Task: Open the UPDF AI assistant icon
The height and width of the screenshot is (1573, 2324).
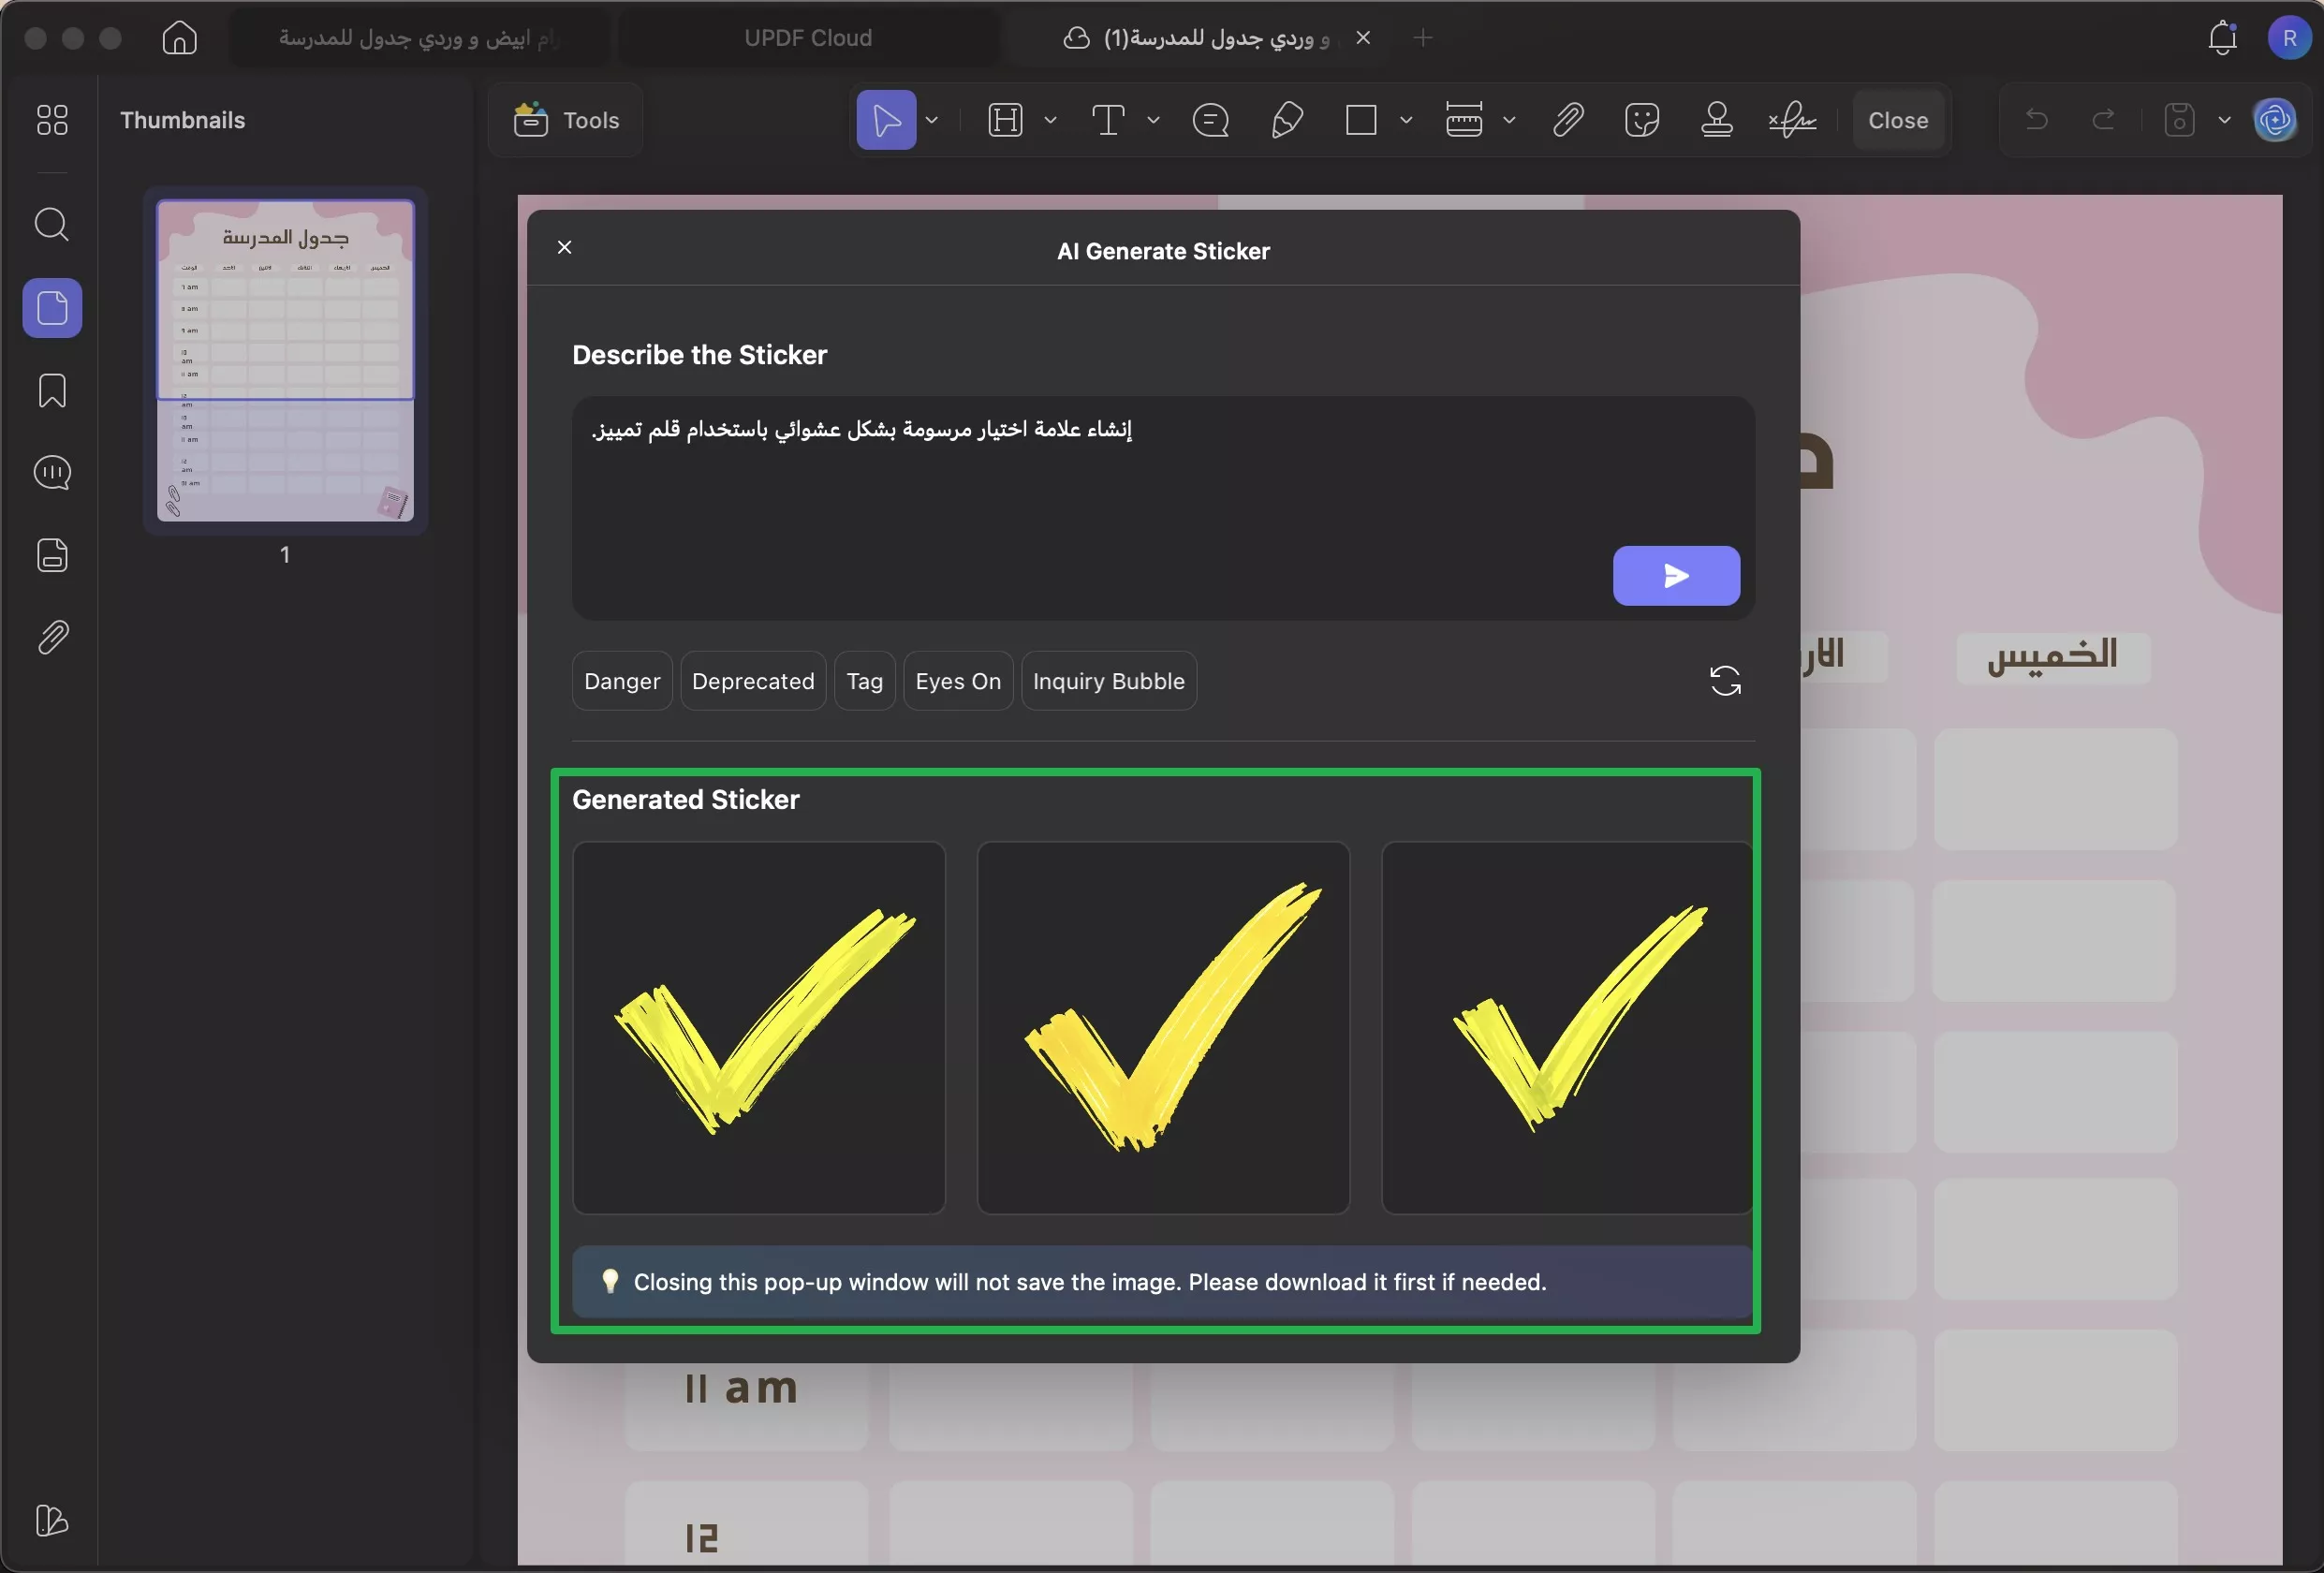Action: [2274, 120]
